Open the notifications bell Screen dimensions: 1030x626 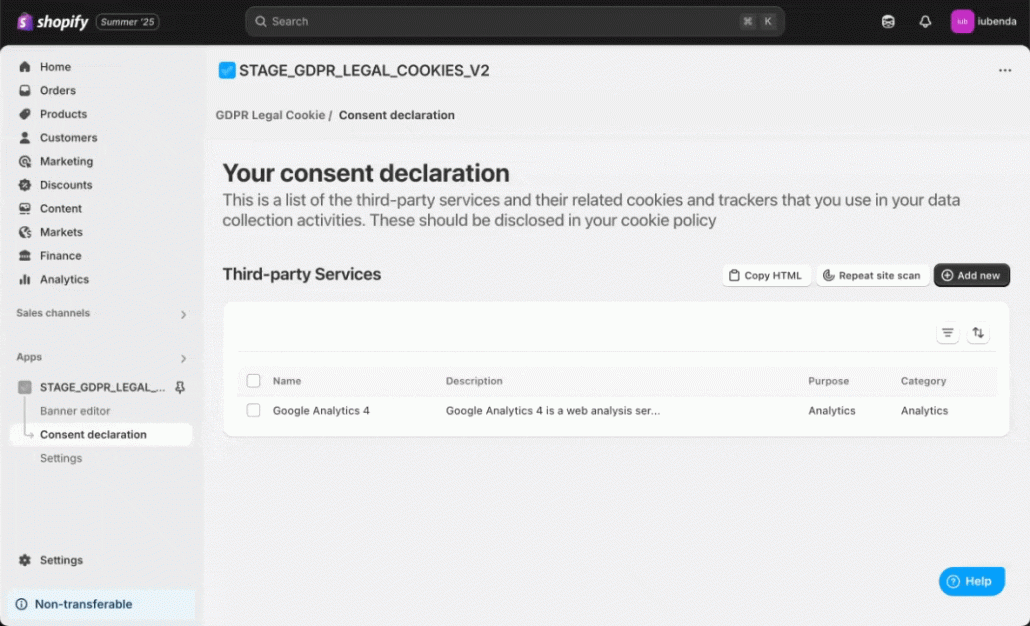pyautogui.click(x=925, y=22)
